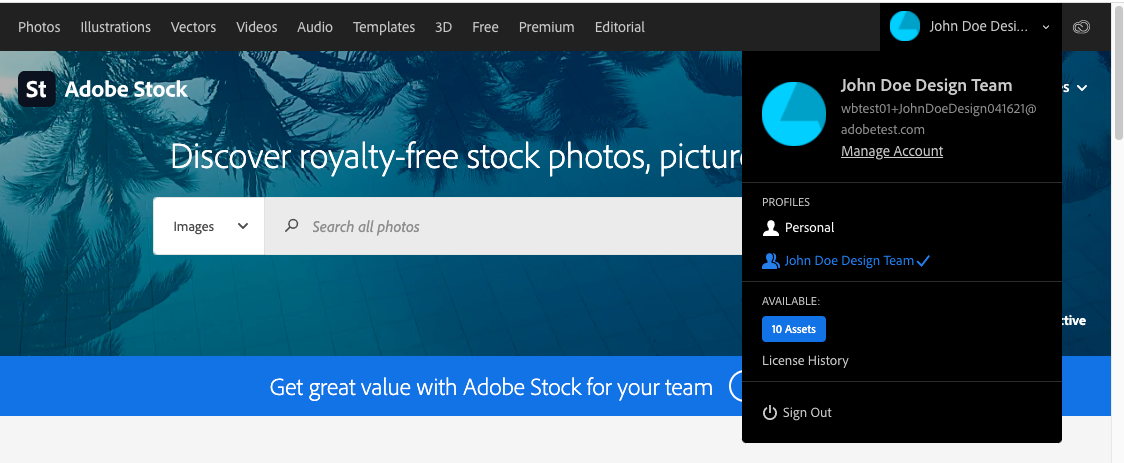Click the Sign Out power icon
Screen dimensions: 1124x463
pos(770,412)
